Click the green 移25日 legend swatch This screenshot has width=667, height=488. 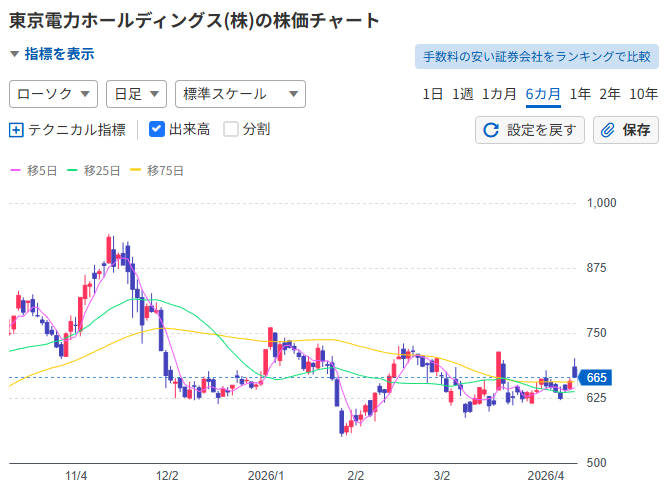(72, 170)
